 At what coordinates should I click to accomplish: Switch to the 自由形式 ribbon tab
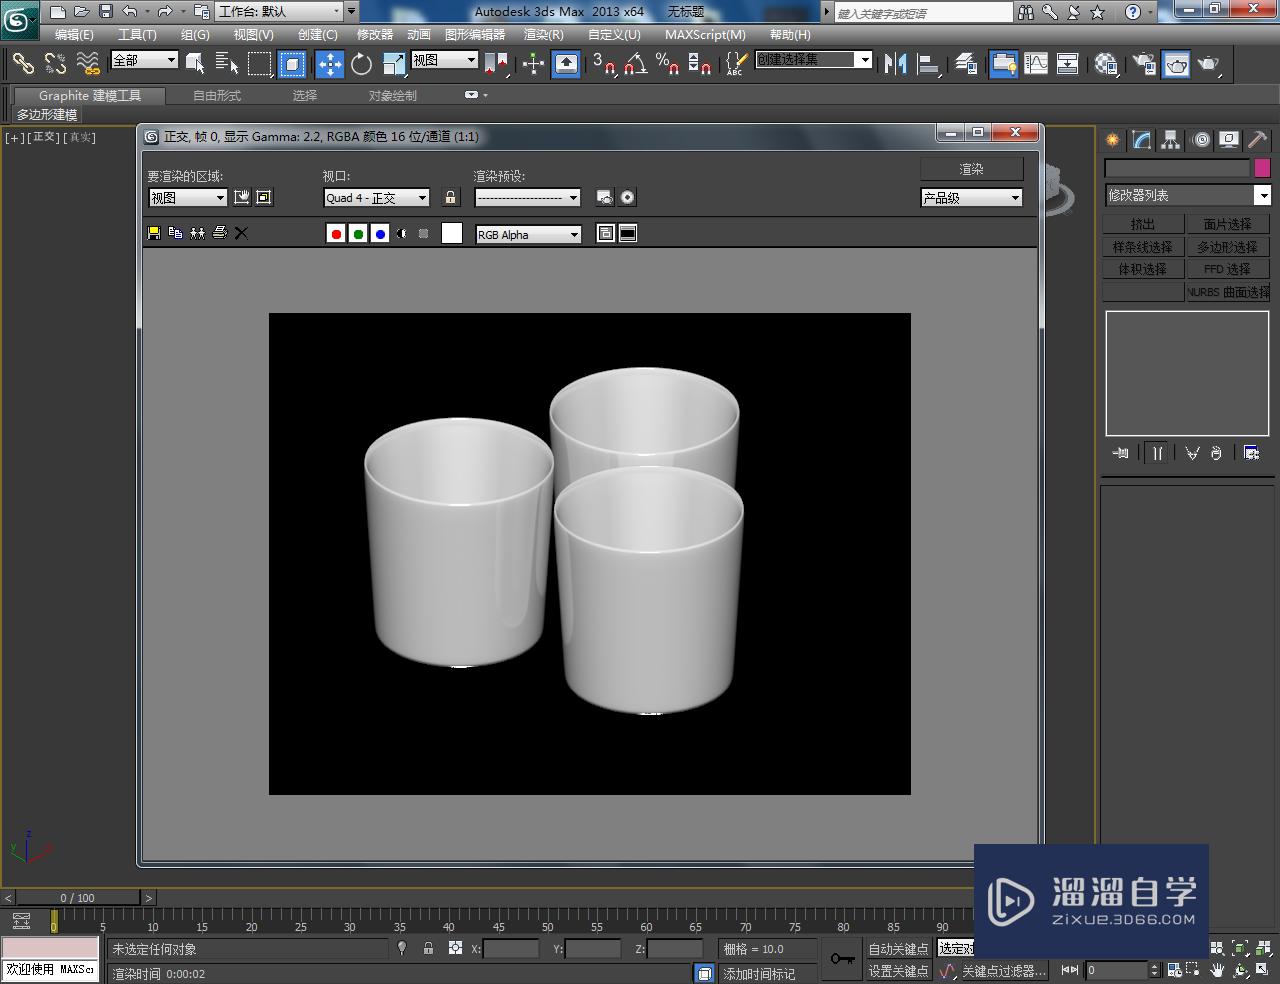click(217, 96)
